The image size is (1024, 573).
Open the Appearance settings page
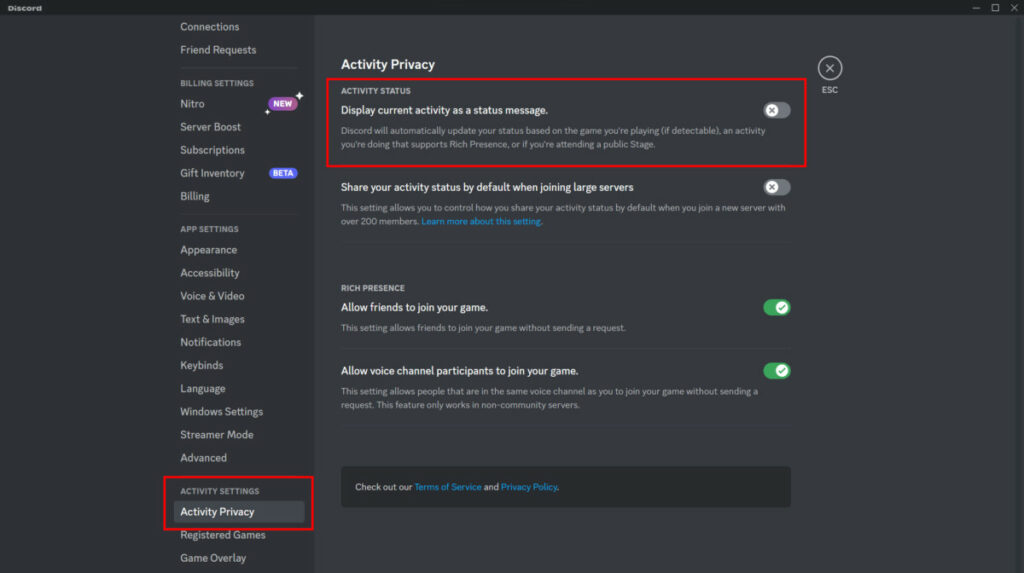[208, 250]
